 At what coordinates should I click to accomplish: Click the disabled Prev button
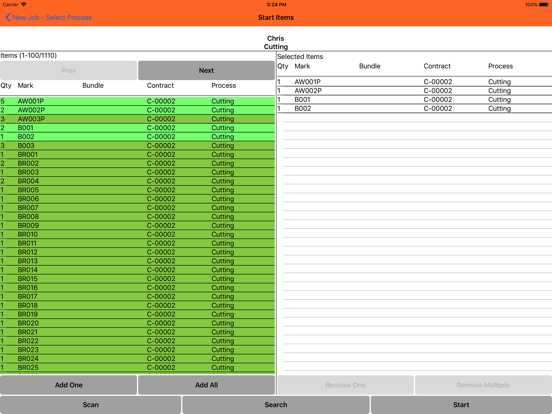coord(68,70)
